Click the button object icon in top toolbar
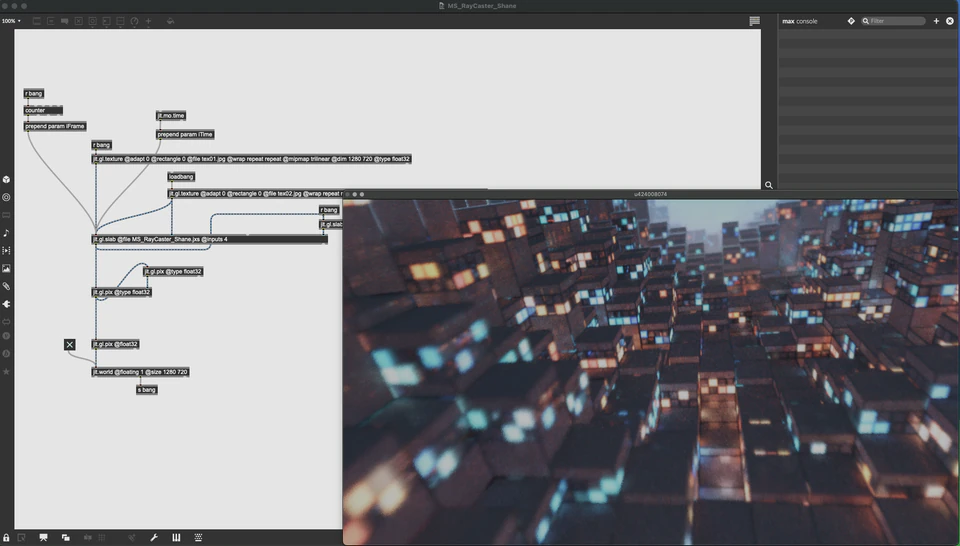960x546 pixels. click(92, 21)
